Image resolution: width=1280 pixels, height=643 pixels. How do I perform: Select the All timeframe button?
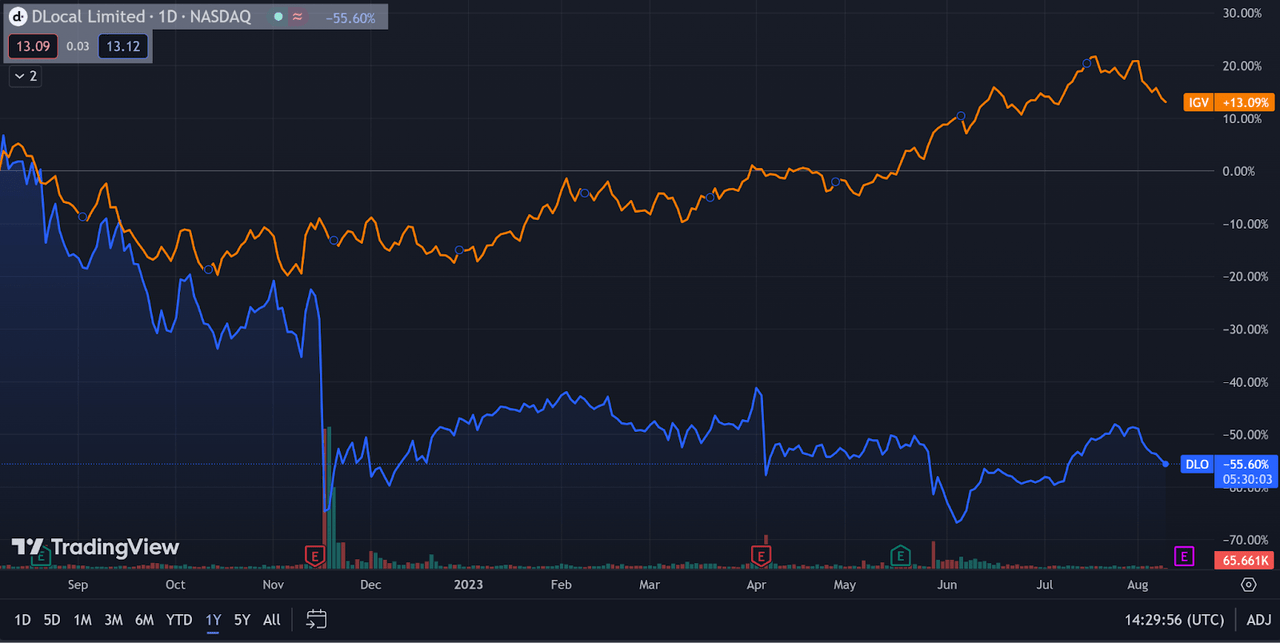[x=271, y=620]
